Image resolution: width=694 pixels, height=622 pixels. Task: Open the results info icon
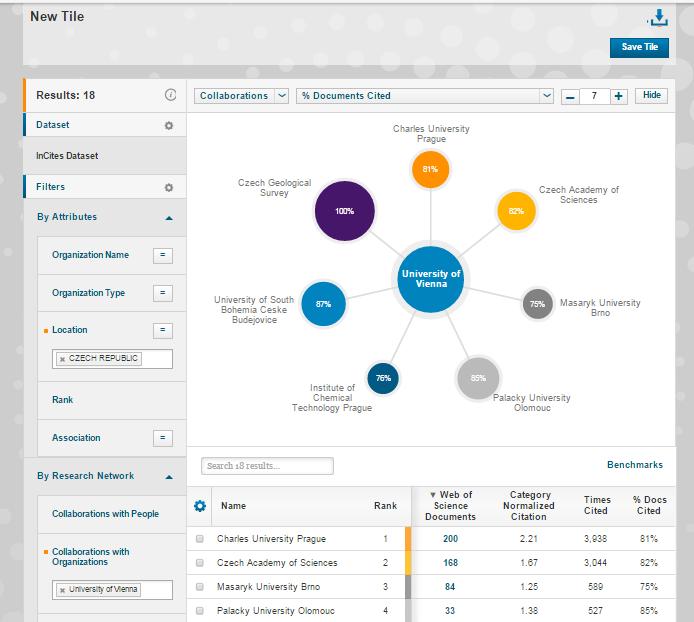(x=170, y=95)
